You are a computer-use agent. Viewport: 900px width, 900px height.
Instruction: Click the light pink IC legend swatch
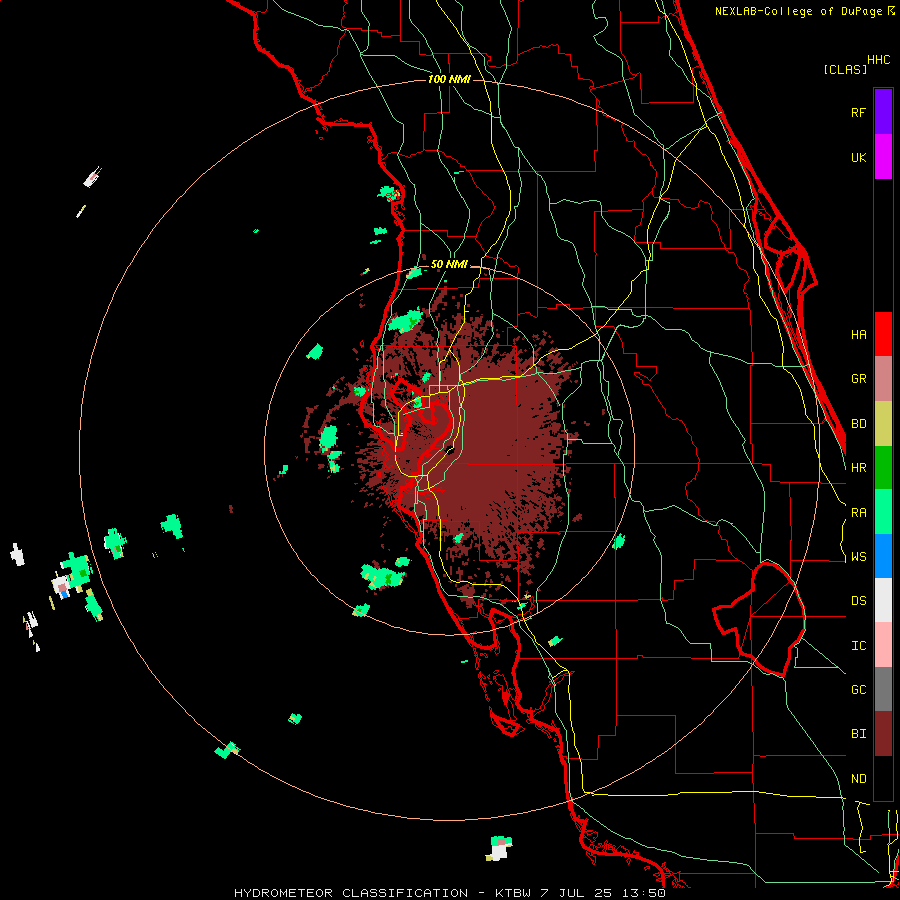[x=883, y=645]
